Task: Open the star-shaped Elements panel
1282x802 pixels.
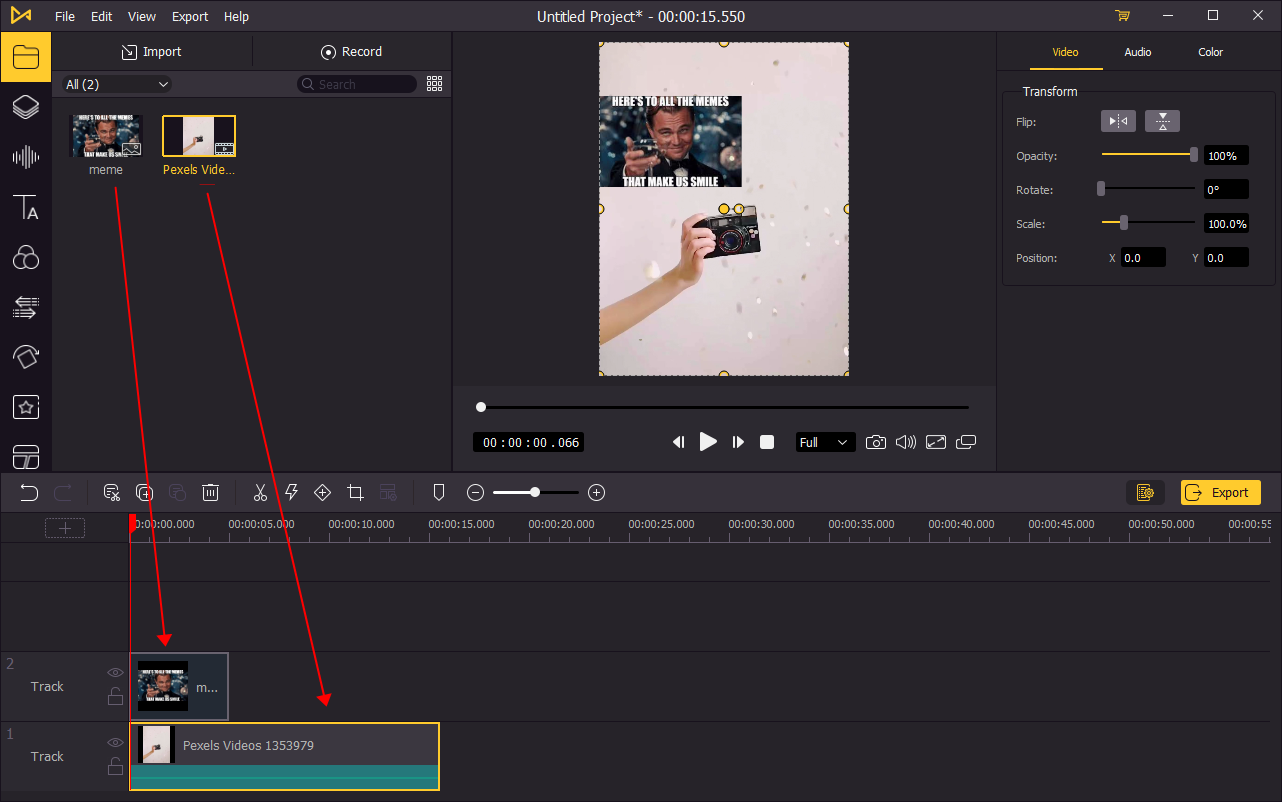Action: [25, 407]
